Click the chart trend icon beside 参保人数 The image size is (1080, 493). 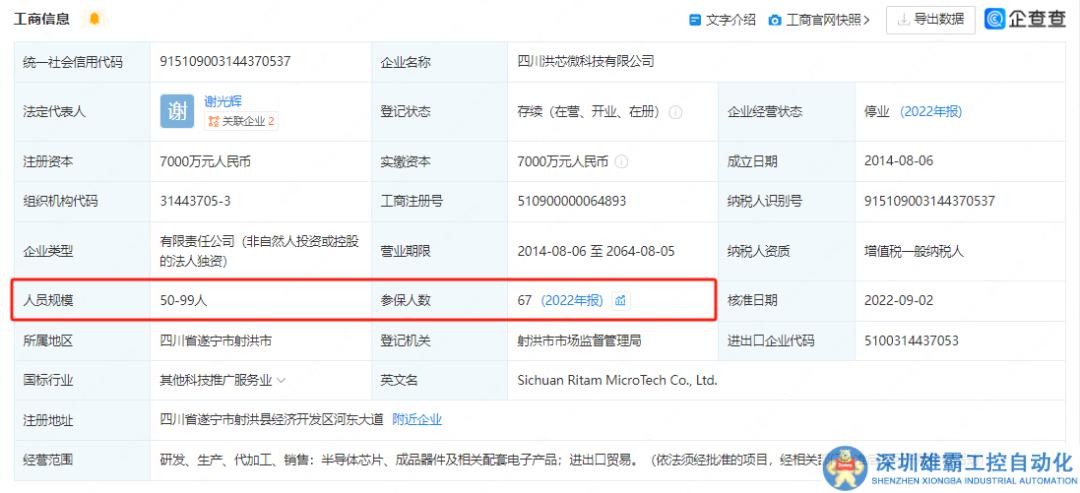tap(620, 300)
